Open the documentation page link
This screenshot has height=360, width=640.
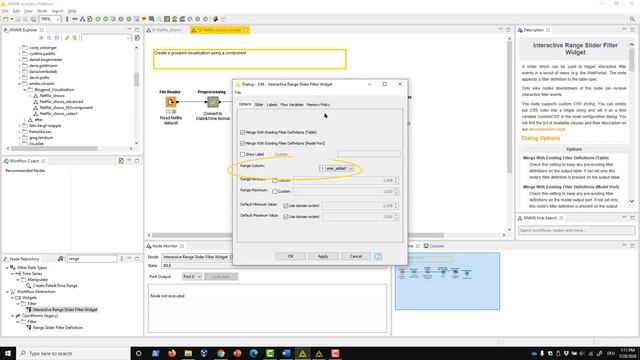tap(547, 129)
